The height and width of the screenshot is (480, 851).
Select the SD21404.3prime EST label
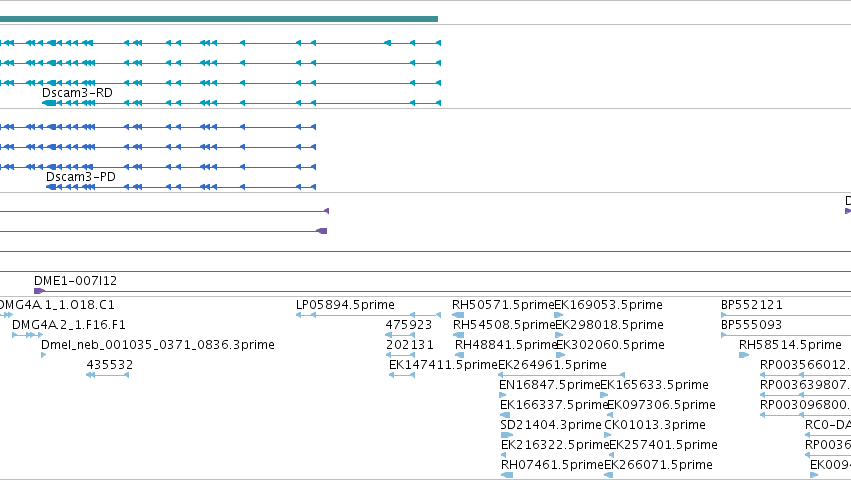pos(551,425)
